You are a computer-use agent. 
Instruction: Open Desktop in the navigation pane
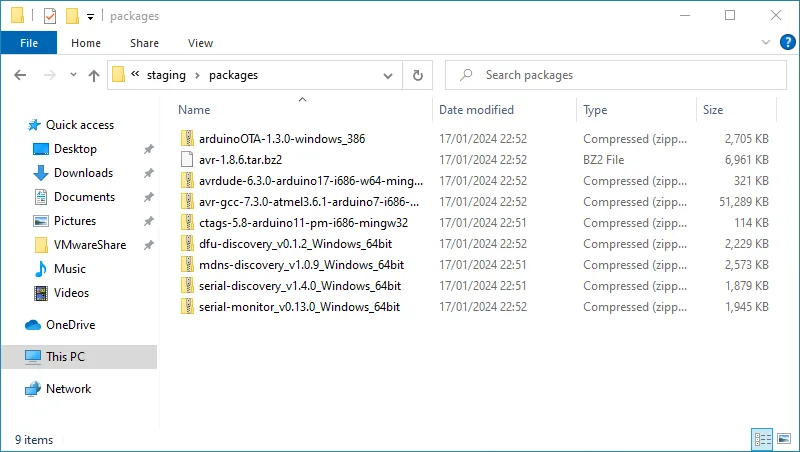75,149
